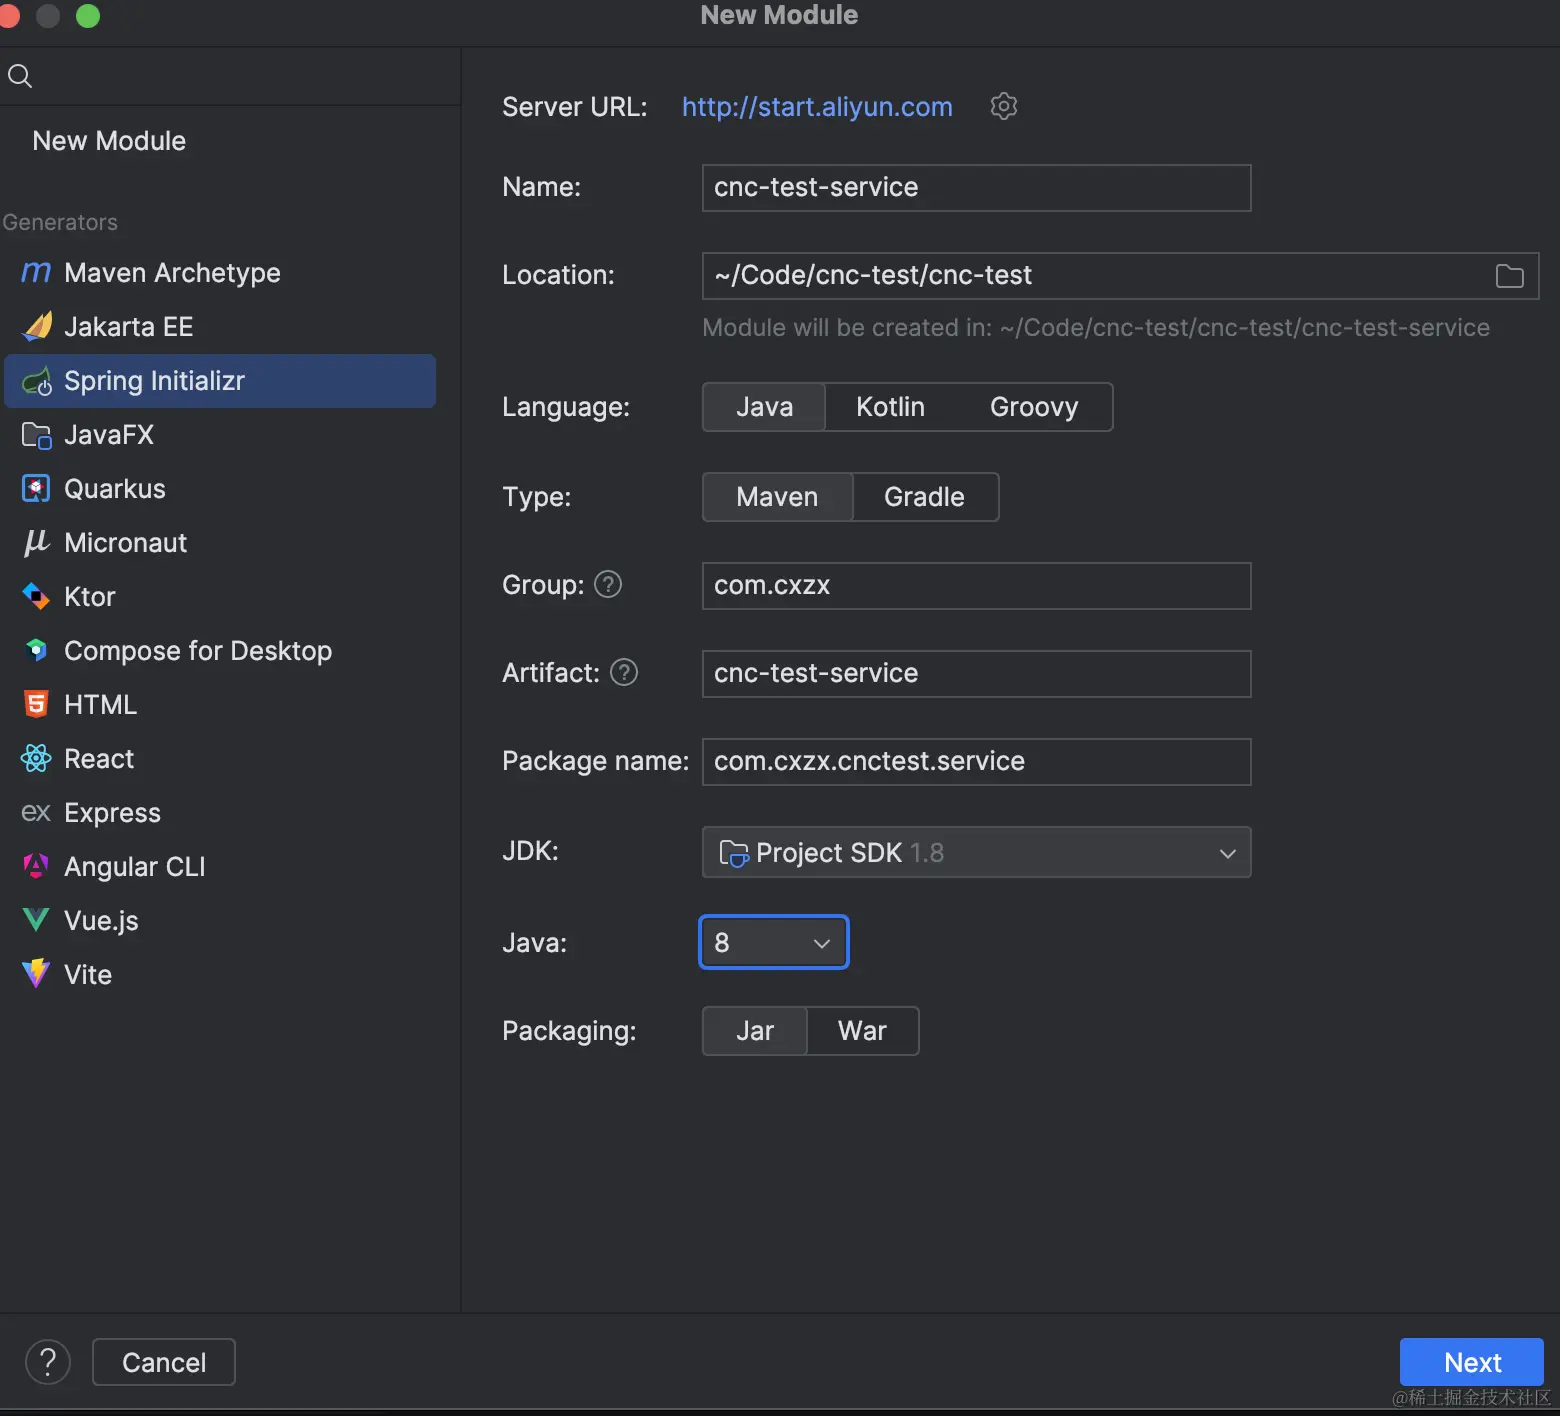Open the Java version dropdown
The width and height of the screenshot is (1560, 1416).
coord(773,943)
